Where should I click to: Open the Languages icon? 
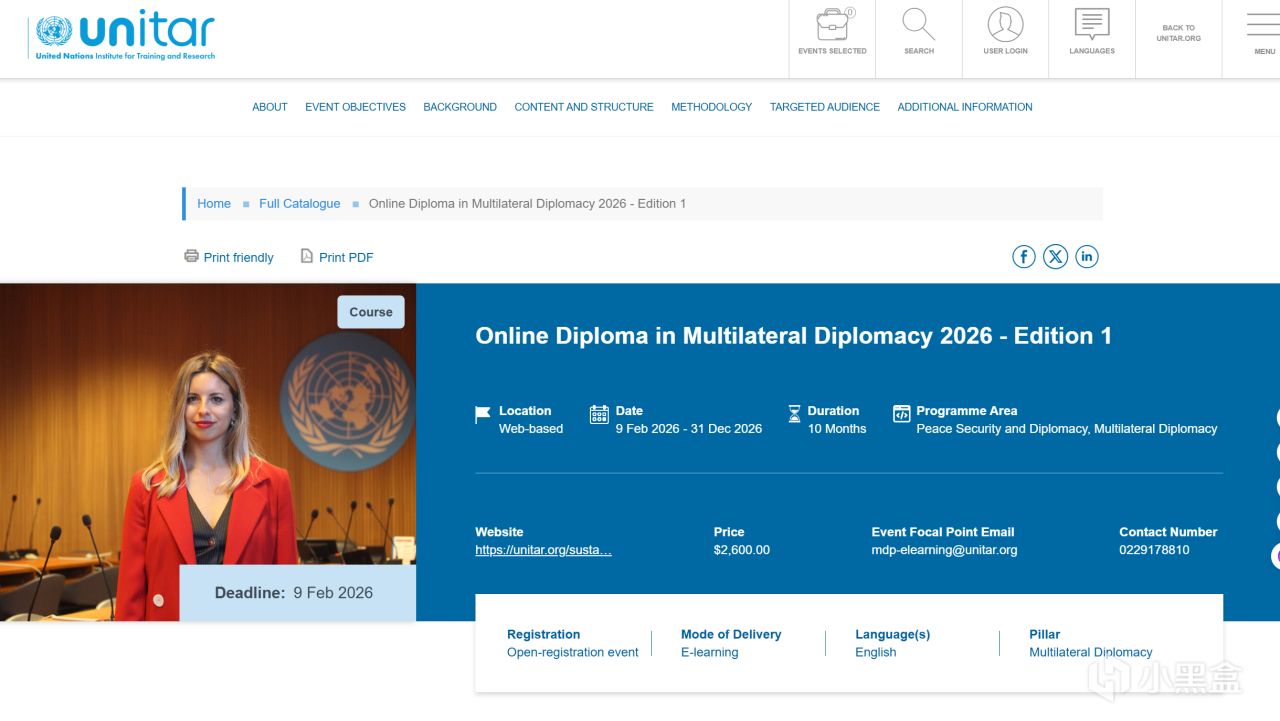pos(1092,25)
